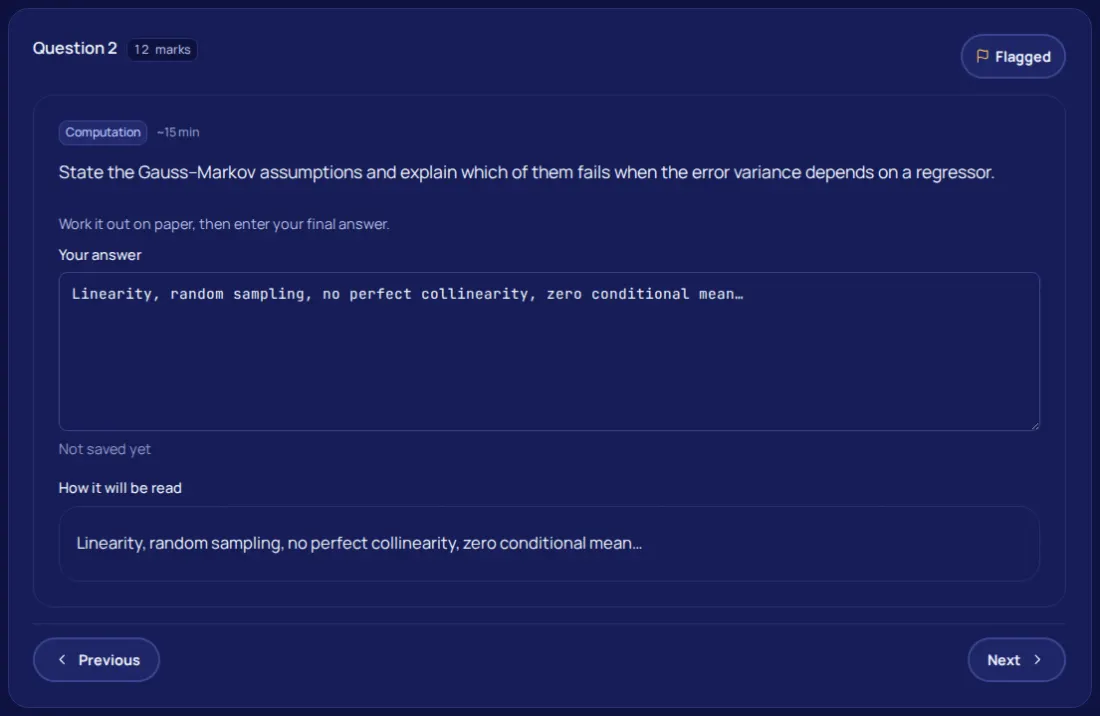Viewport: 1100px width, 716px height.
Task: Click the text area resize handle corner
Action: pos(1034,425)
